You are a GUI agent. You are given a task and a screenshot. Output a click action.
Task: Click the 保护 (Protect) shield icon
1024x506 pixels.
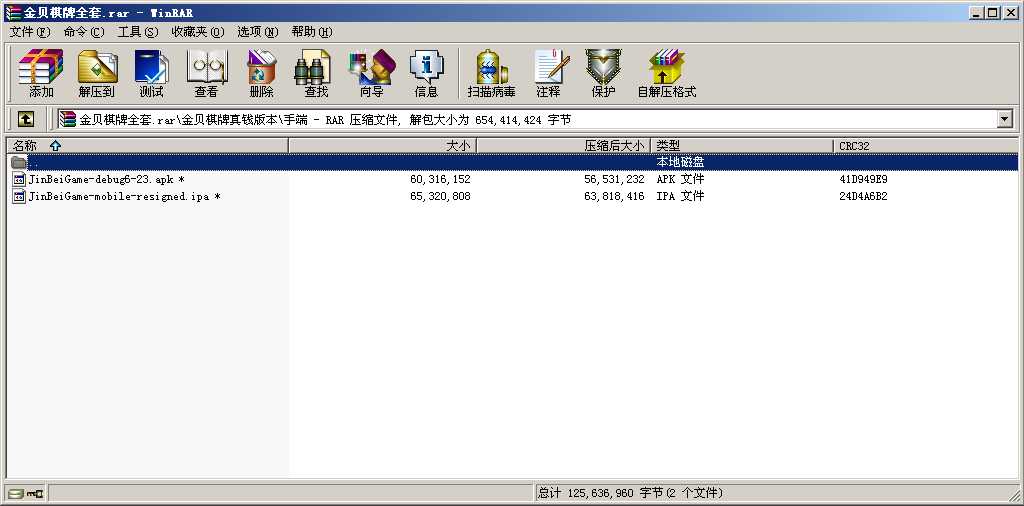pos(603,72)
